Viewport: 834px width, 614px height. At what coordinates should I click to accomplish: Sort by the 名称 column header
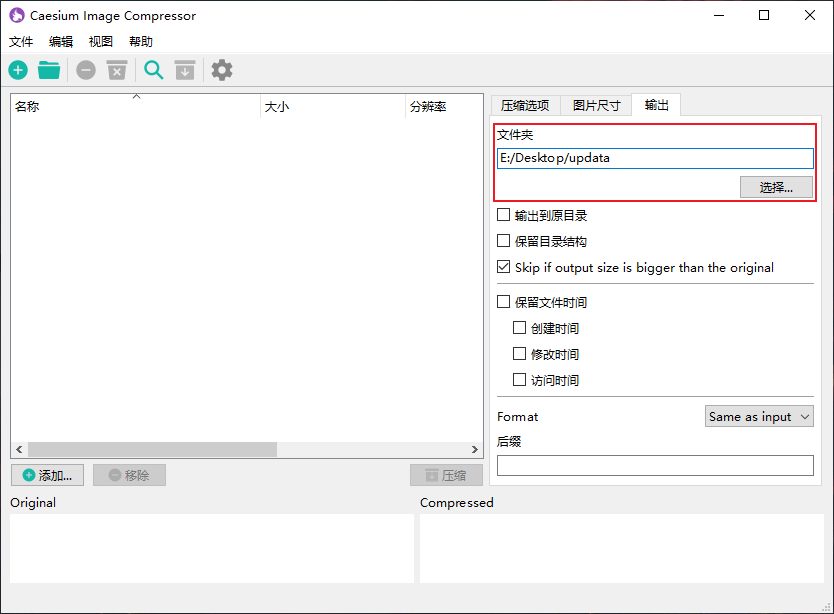point(136,106)
